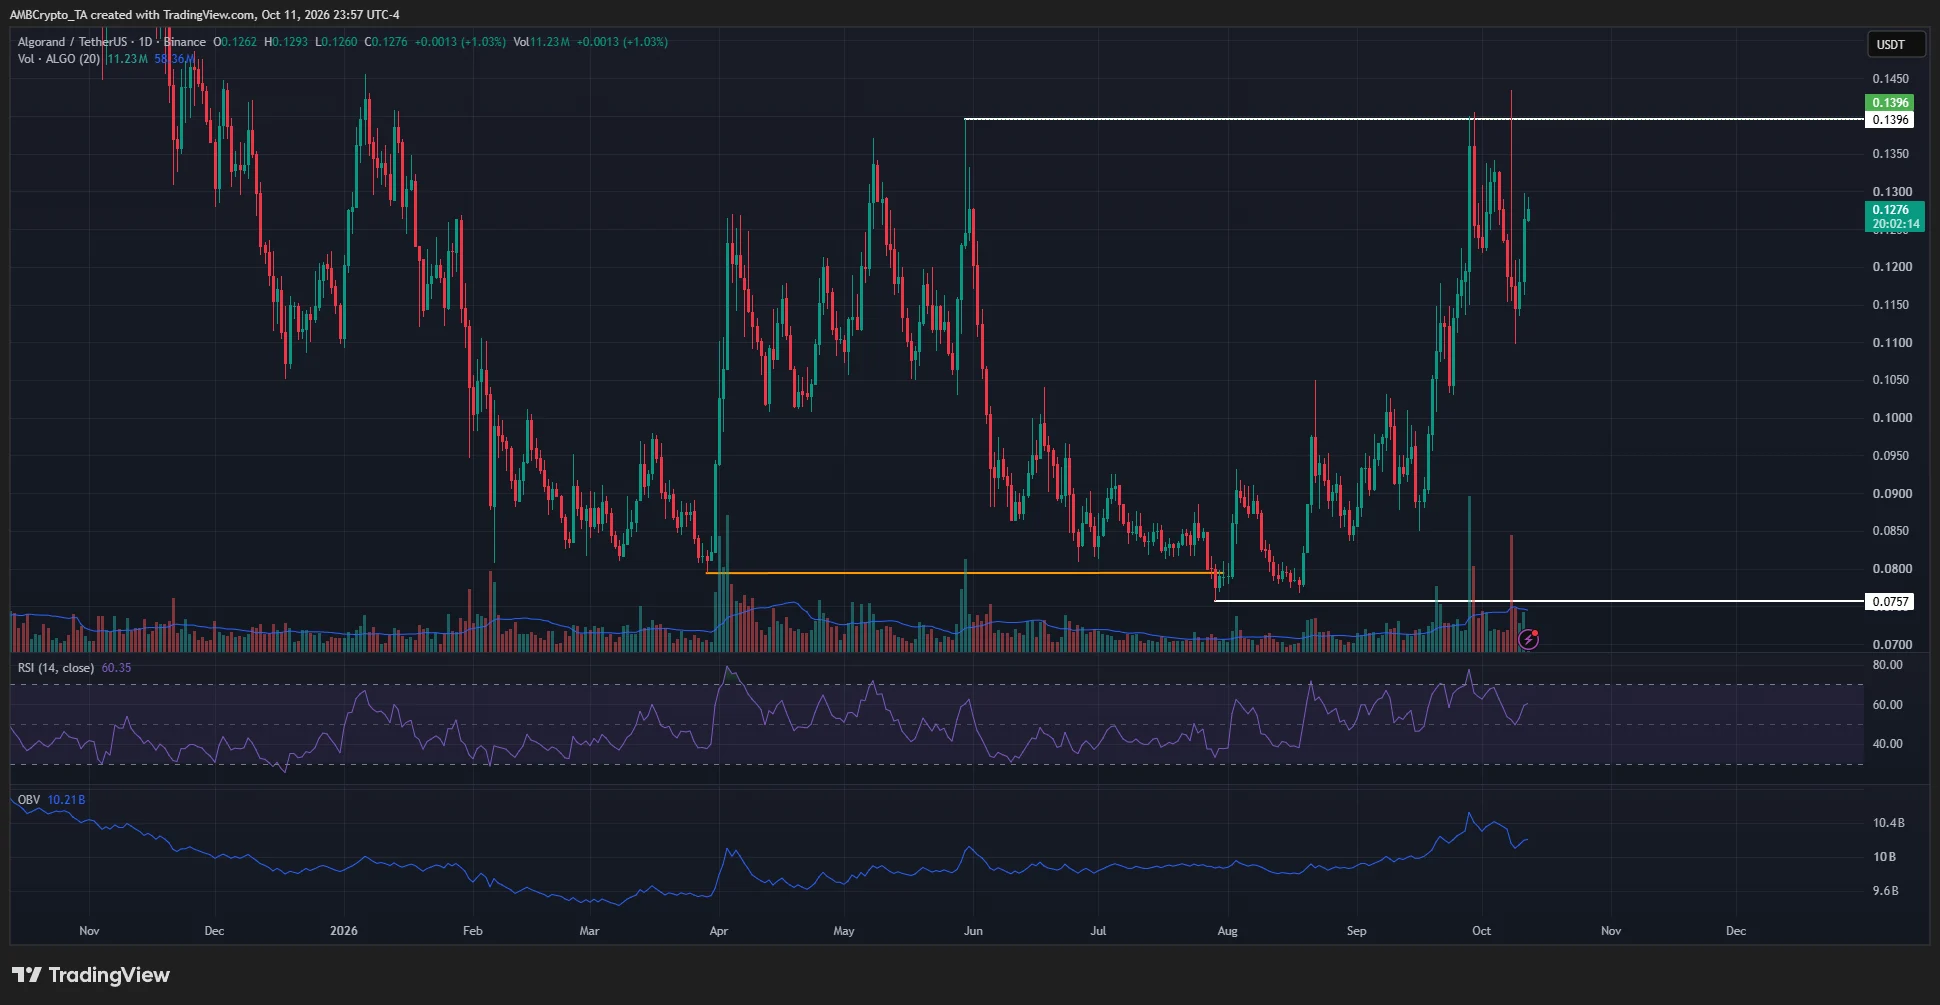
Task: Click the OBV value 10.21 B
Action: click(x=67, y=800)
